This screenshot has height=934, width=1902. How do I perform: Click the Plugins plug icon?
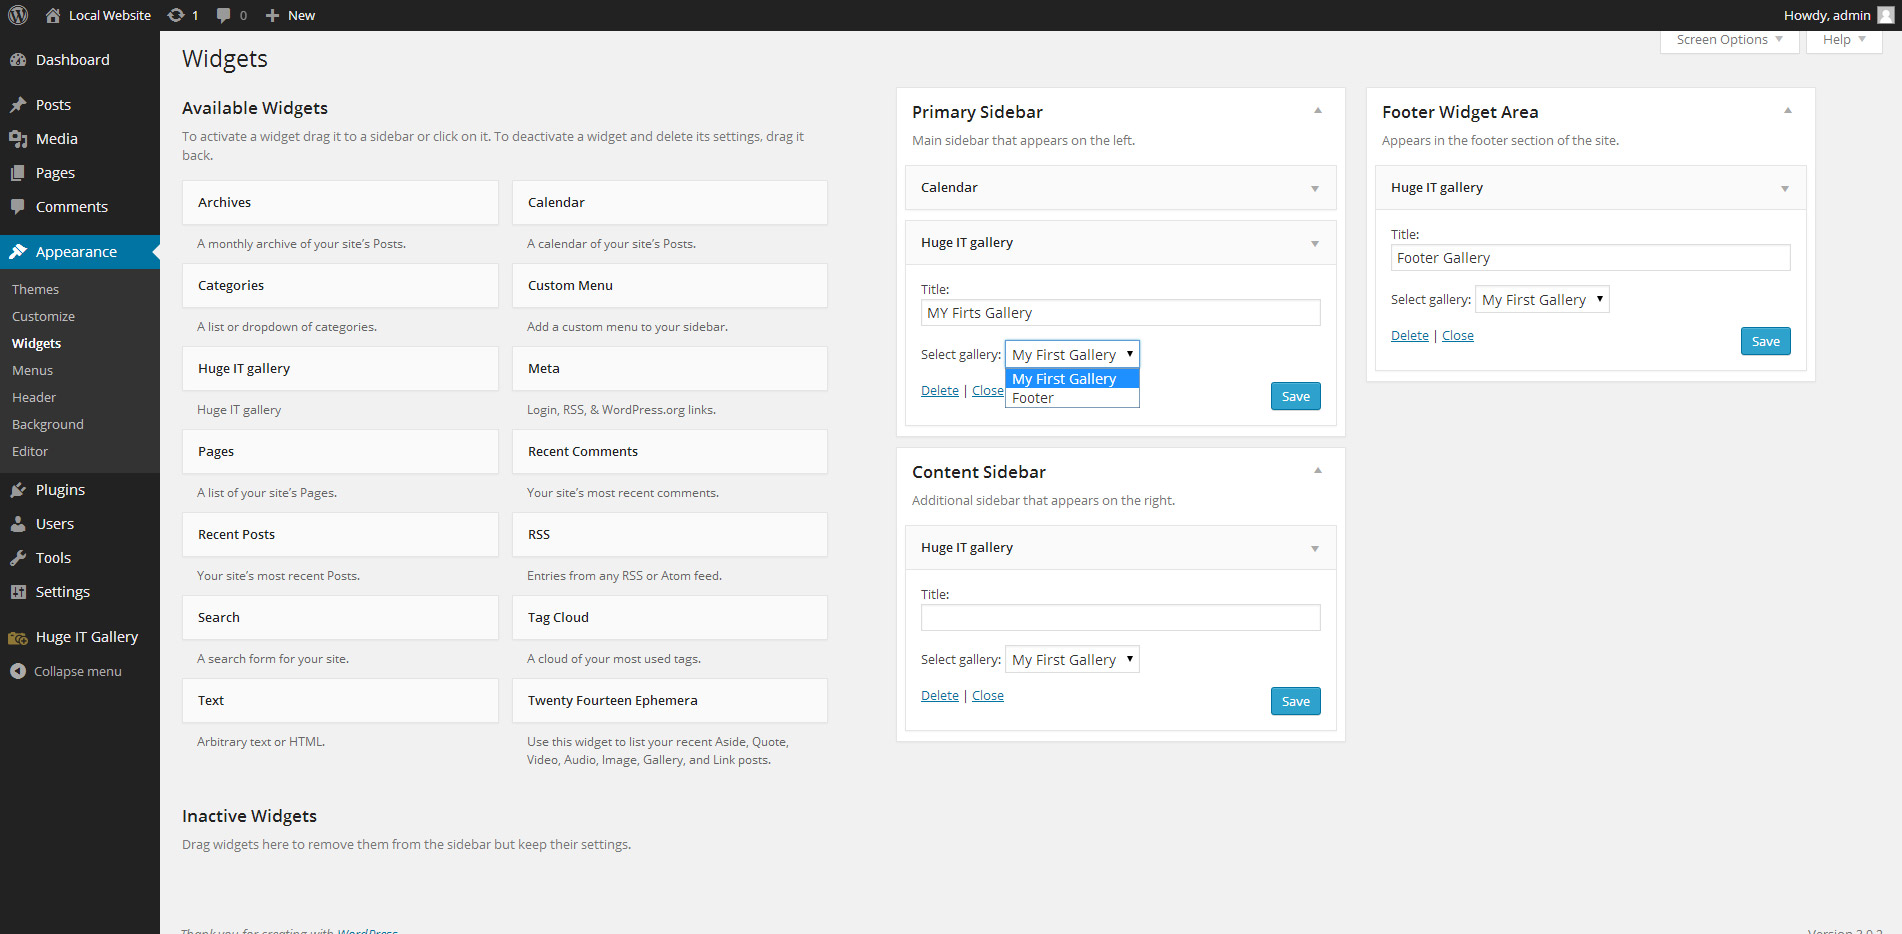pyautogui.click(x=18, y=490)
